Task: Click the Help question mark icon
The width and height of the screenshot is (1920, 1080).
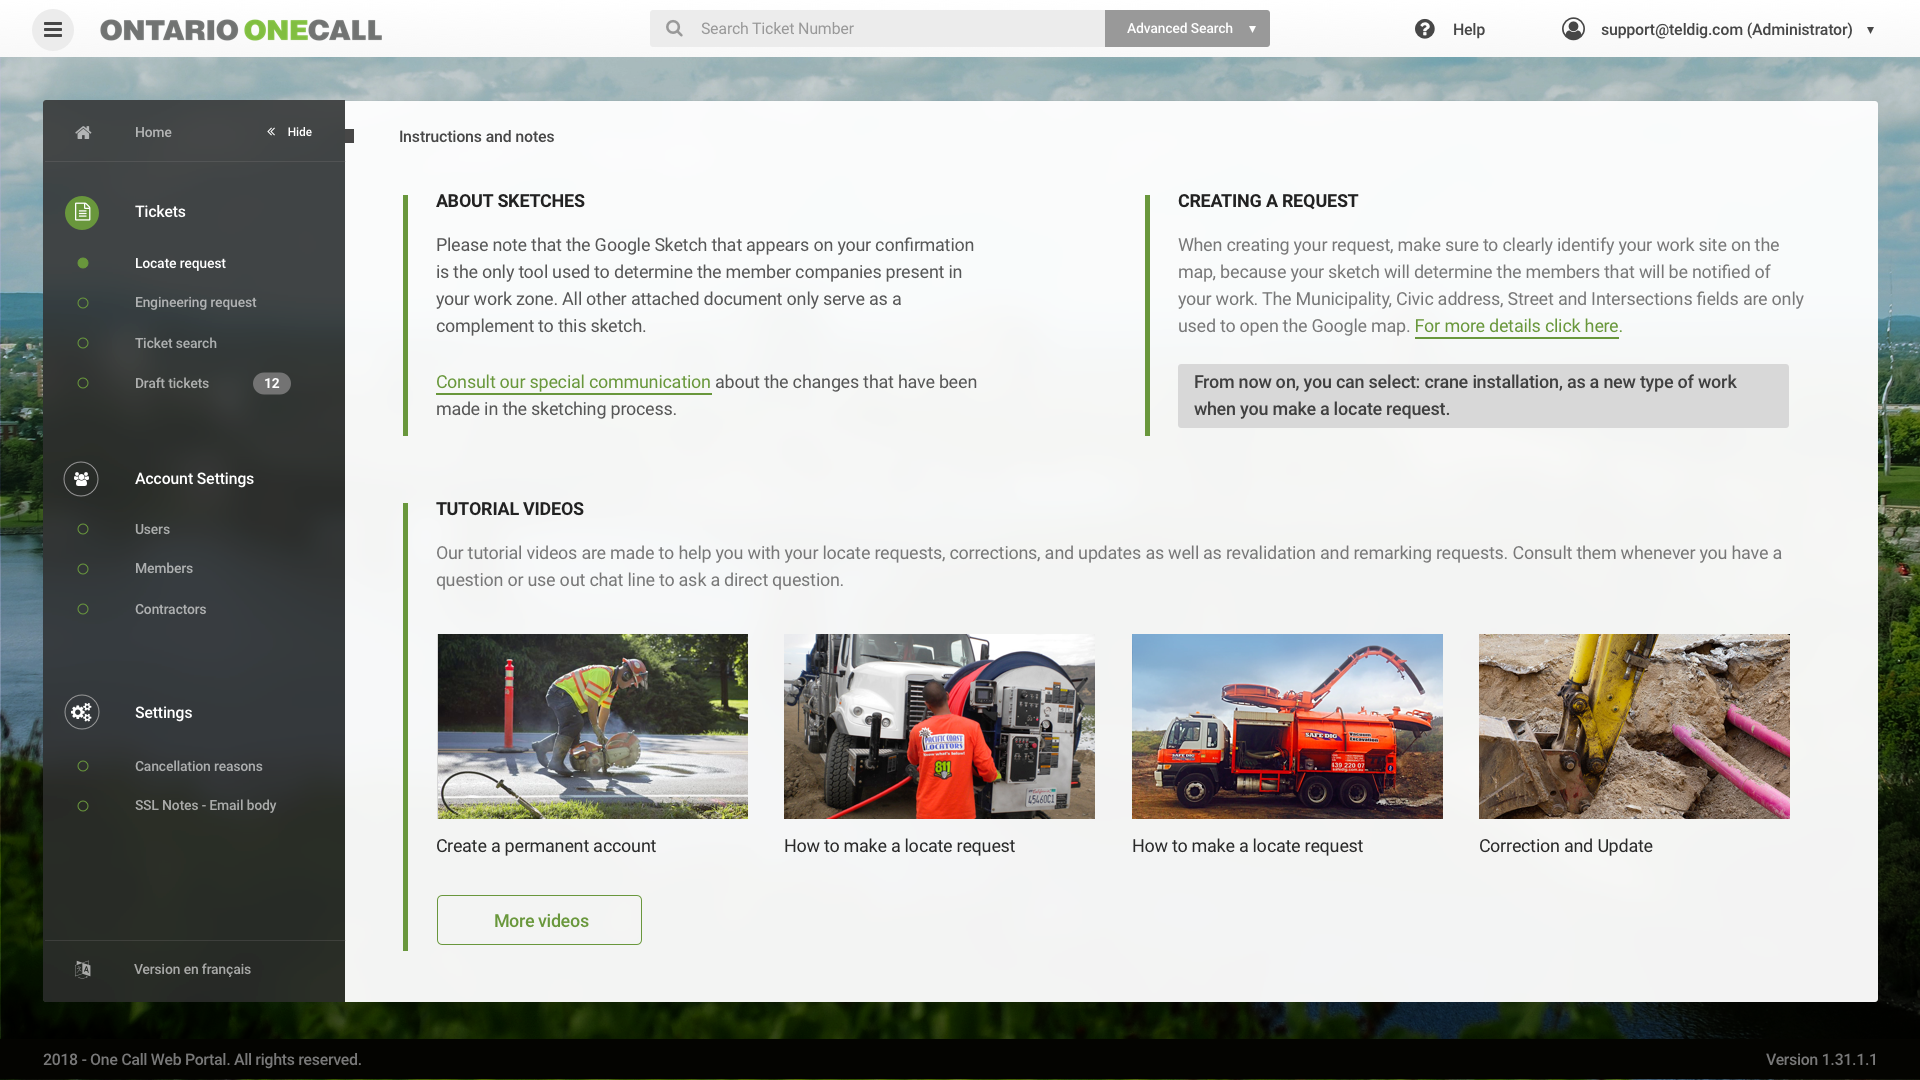Action: [1424, 29]
